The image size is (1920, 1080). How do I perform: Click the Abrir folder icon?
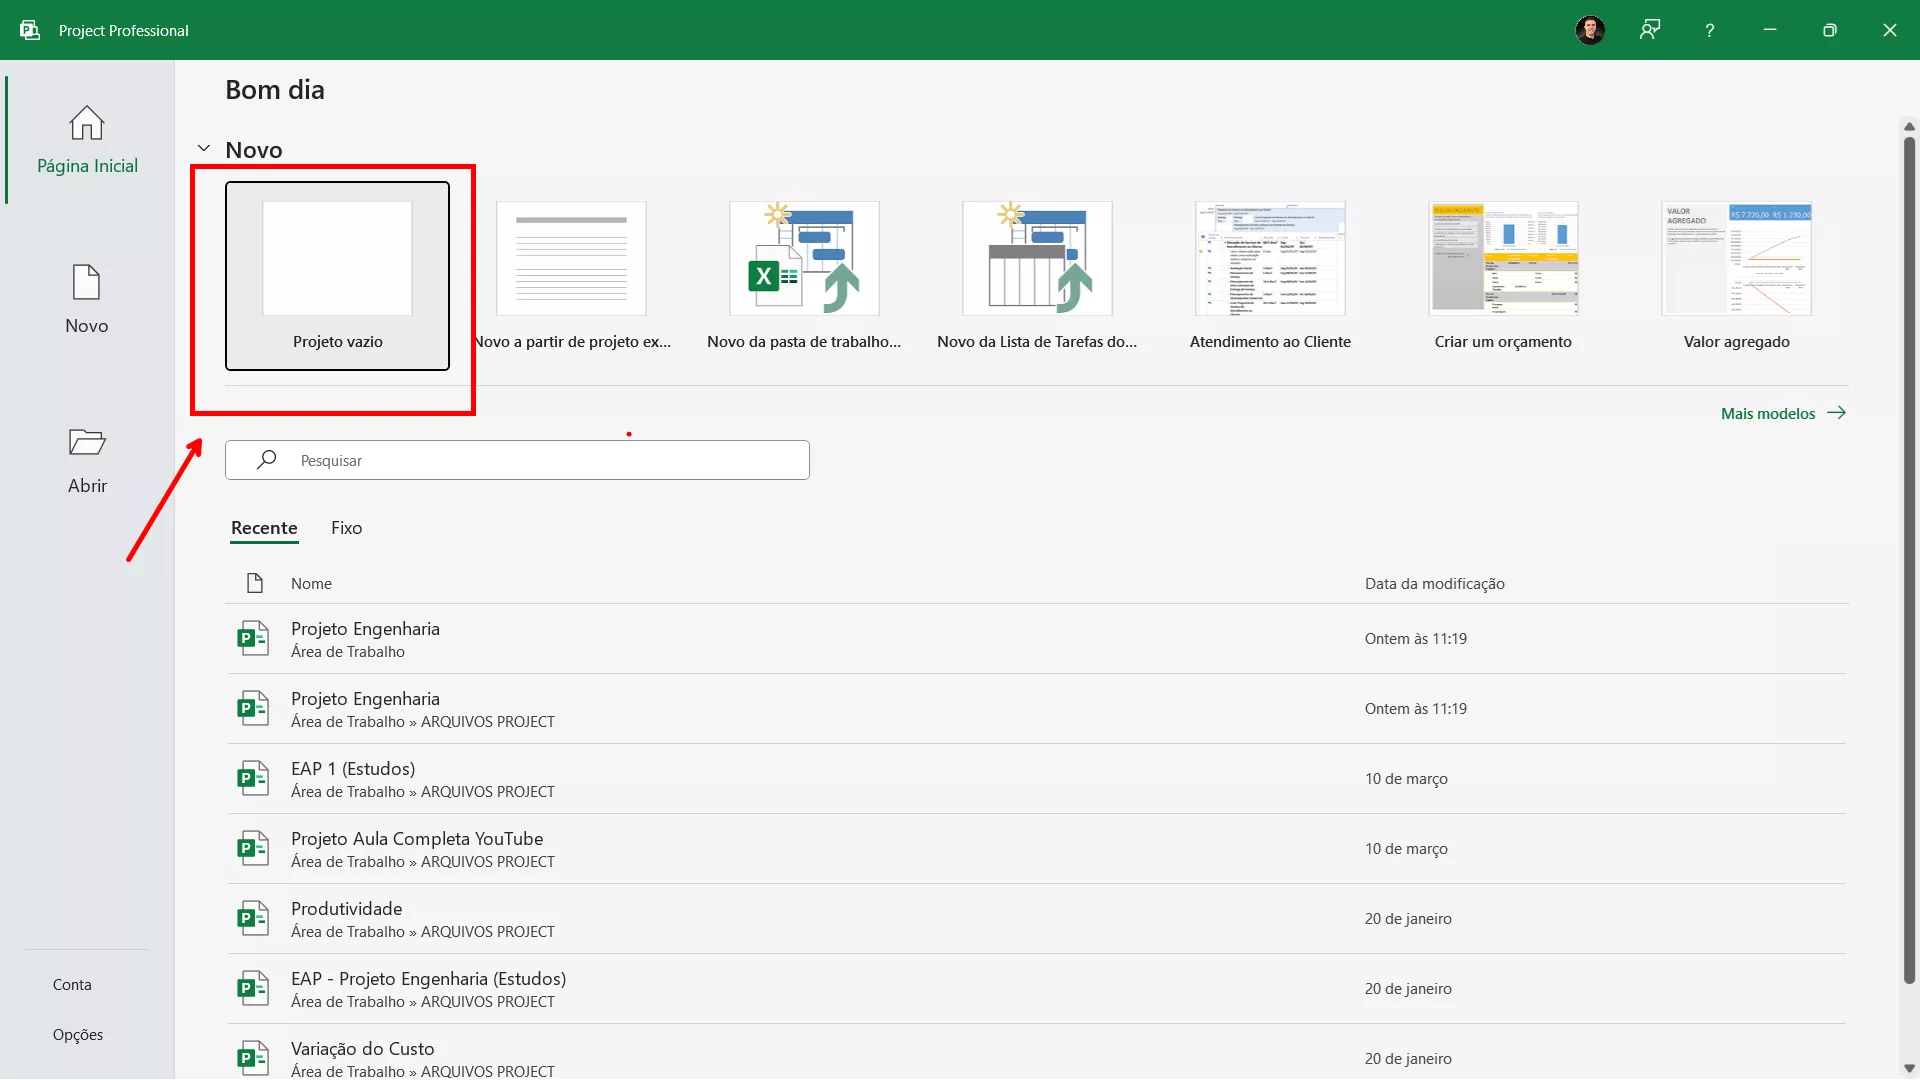[87, 442]
